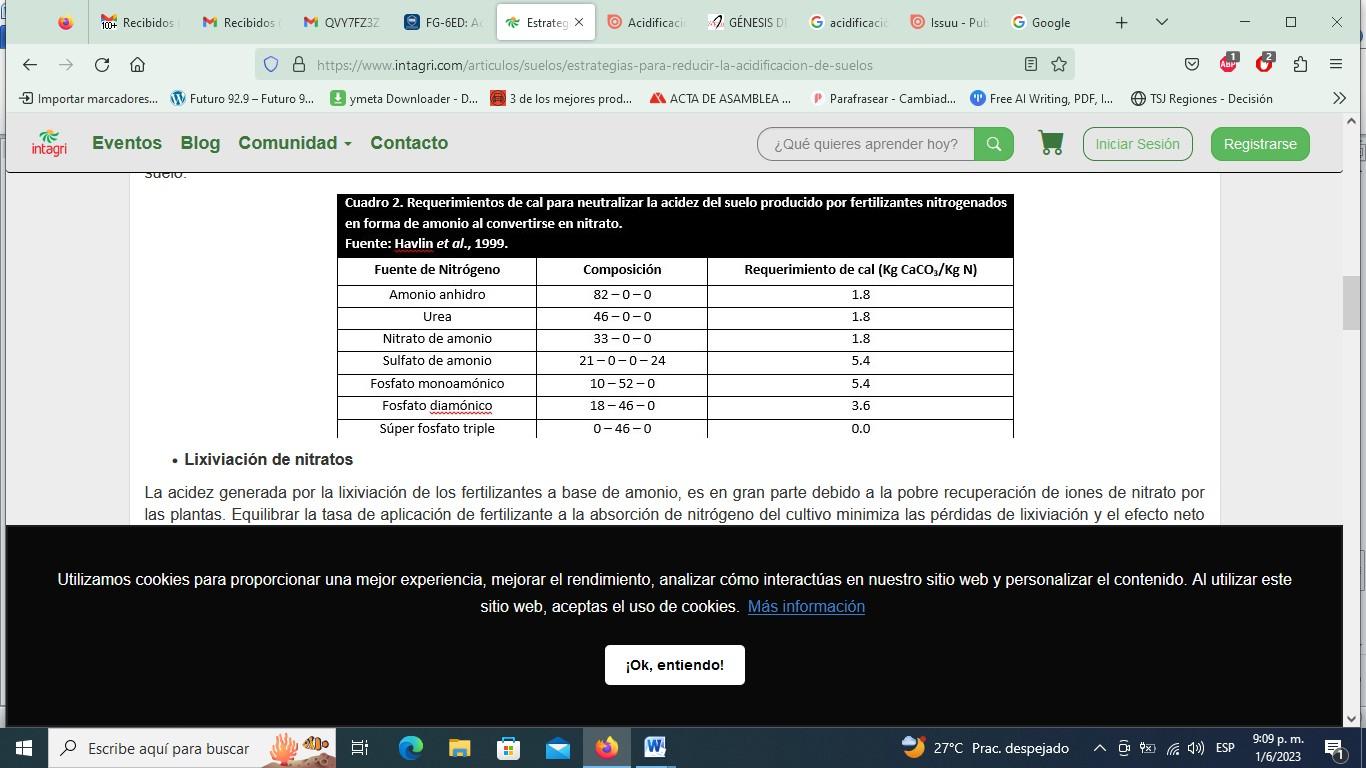The image size is (1366, 768).
Task: Open Microsoft Store from taskbar
Action: pyautogui.click(x=508, y=748)
